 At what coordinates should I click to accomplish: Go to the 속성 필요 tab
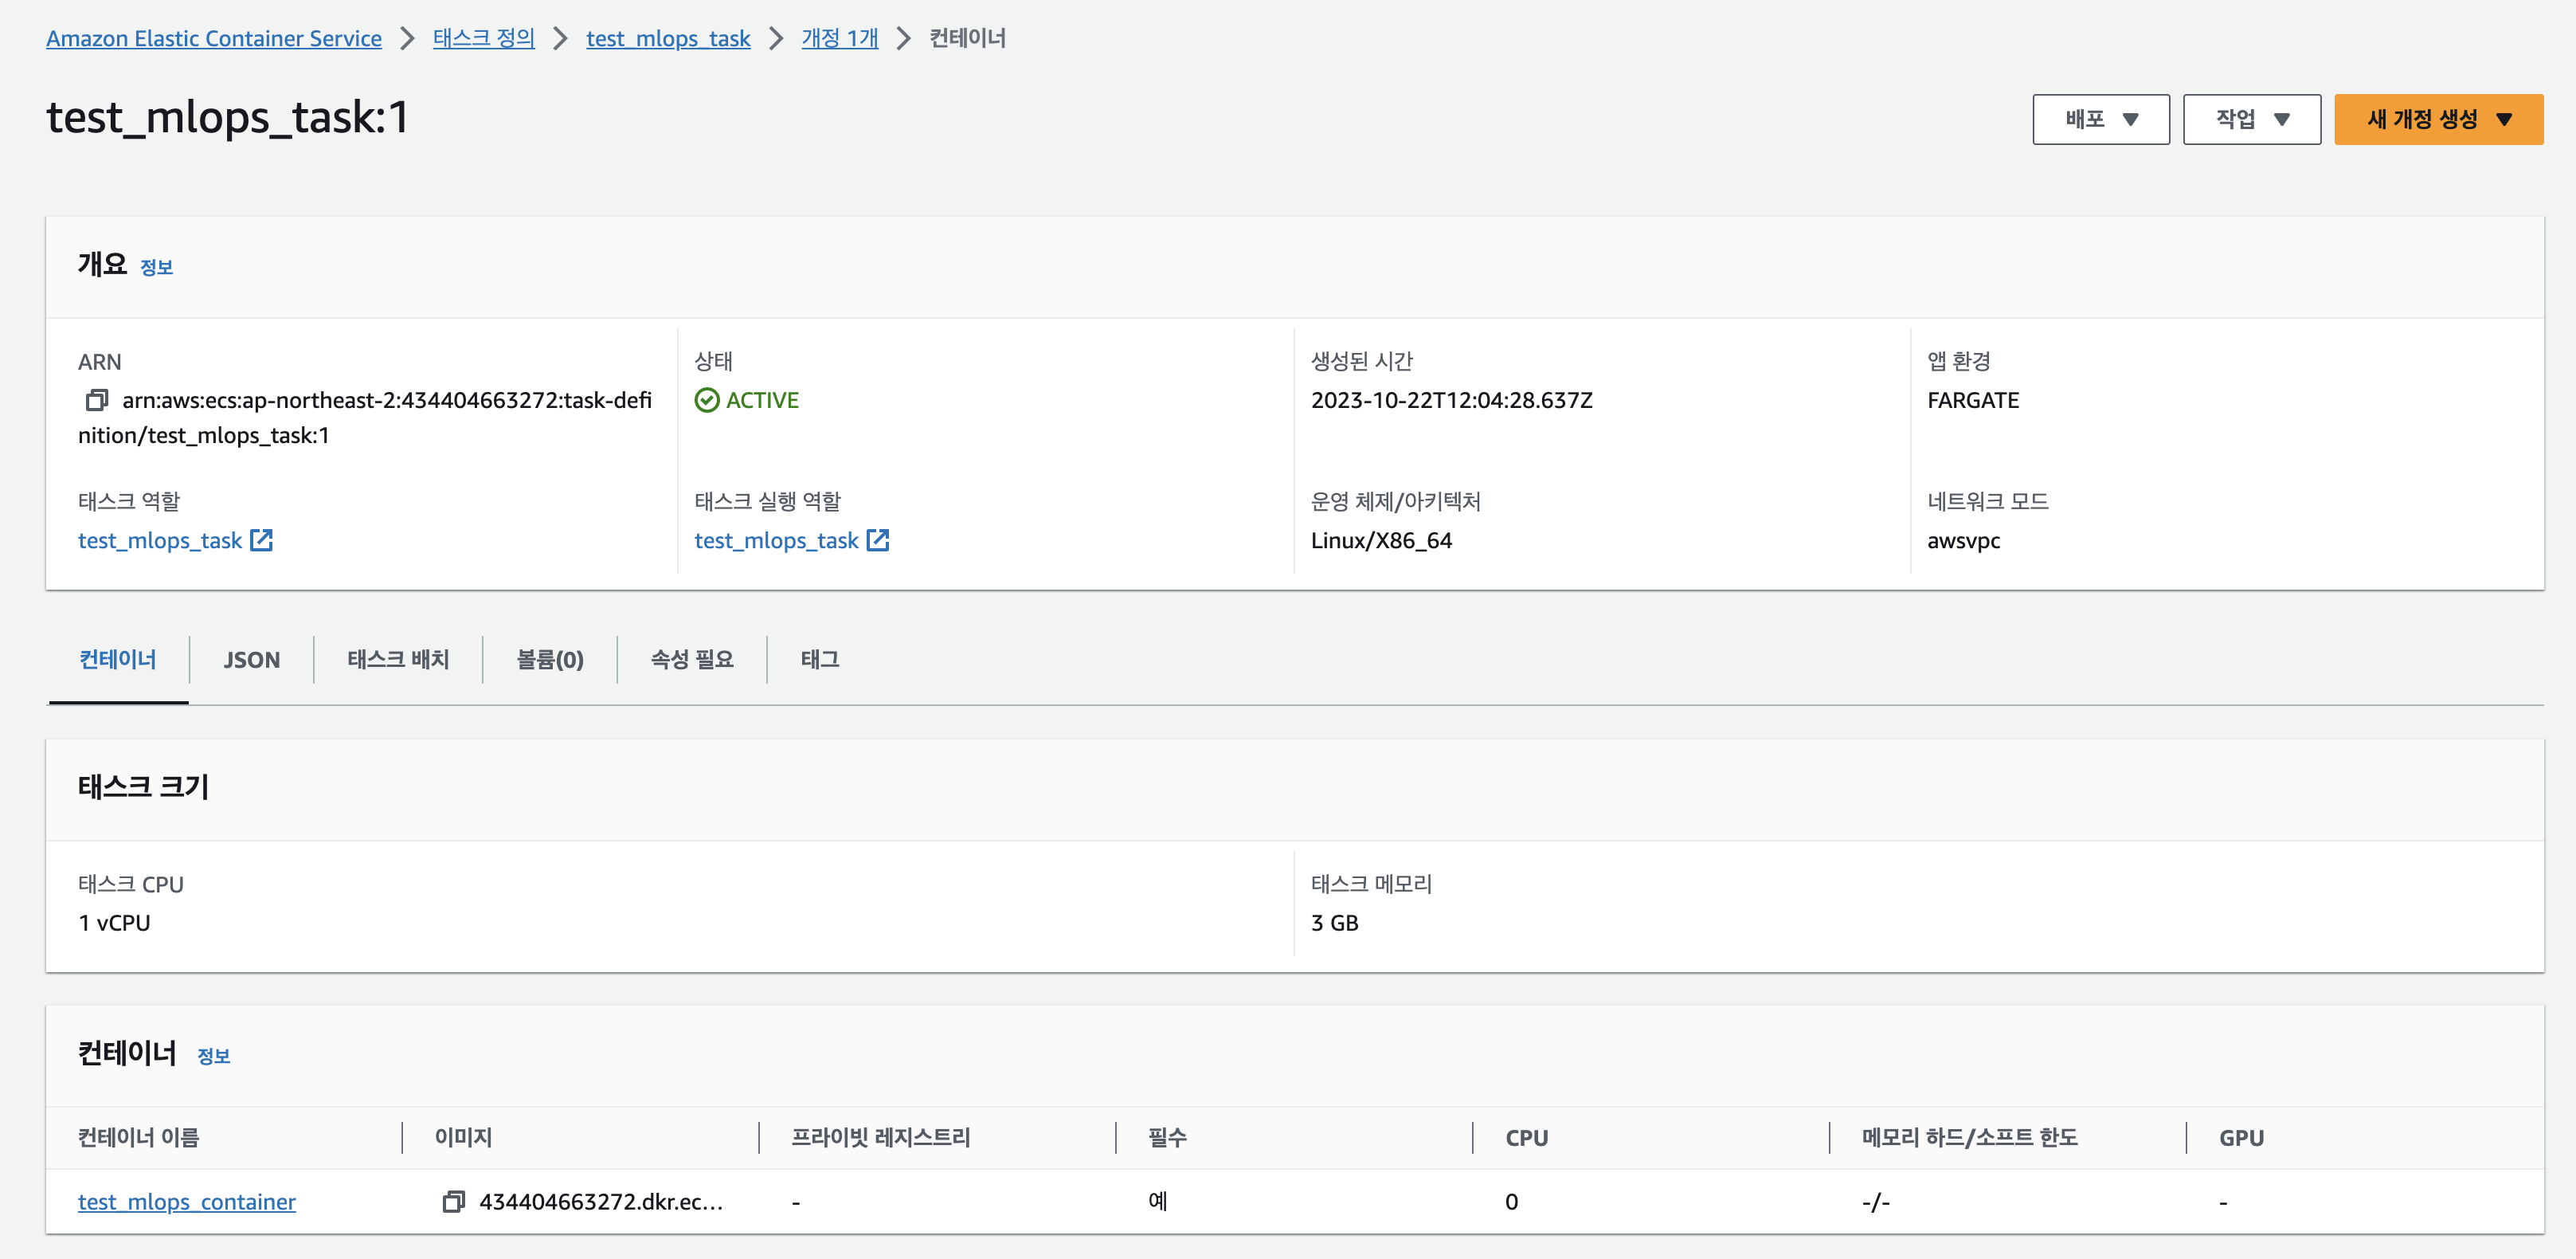691,660
